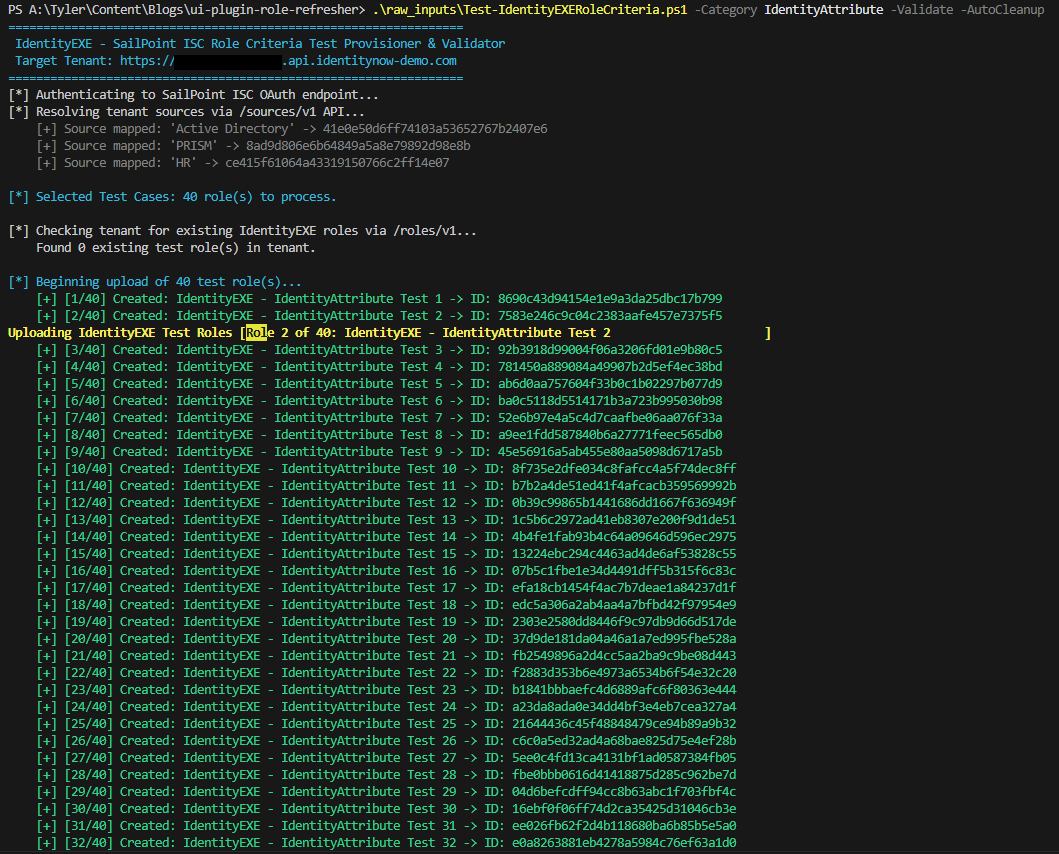1059x854 pixels.
Task: Click the 'HR' source mapped line
Action: 242,163
